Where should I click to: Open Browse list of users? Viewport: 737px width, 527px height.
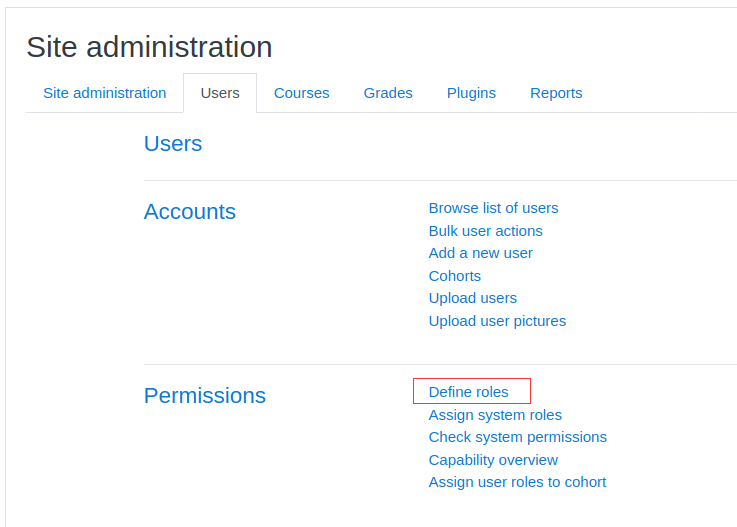pos(493,208)
